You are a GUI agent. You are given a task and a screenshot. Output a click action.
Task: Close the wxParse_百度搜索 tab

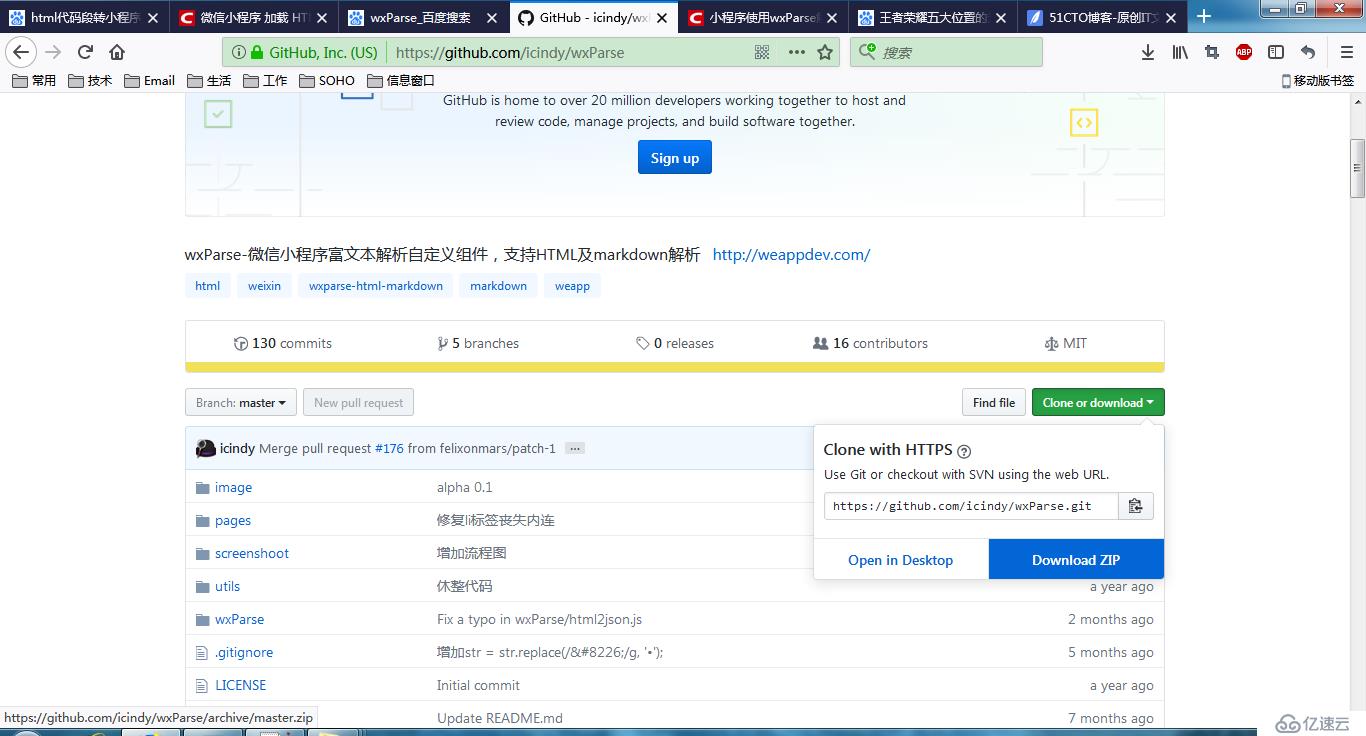(490, 18)
